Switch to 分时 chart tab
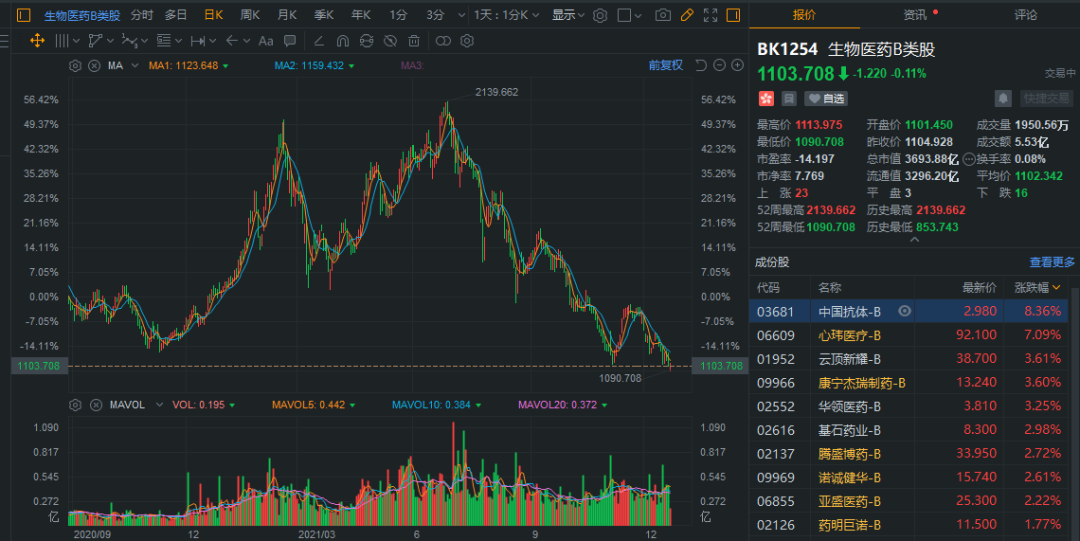Viewport: 1080px width, 541px height. point(142,15)
